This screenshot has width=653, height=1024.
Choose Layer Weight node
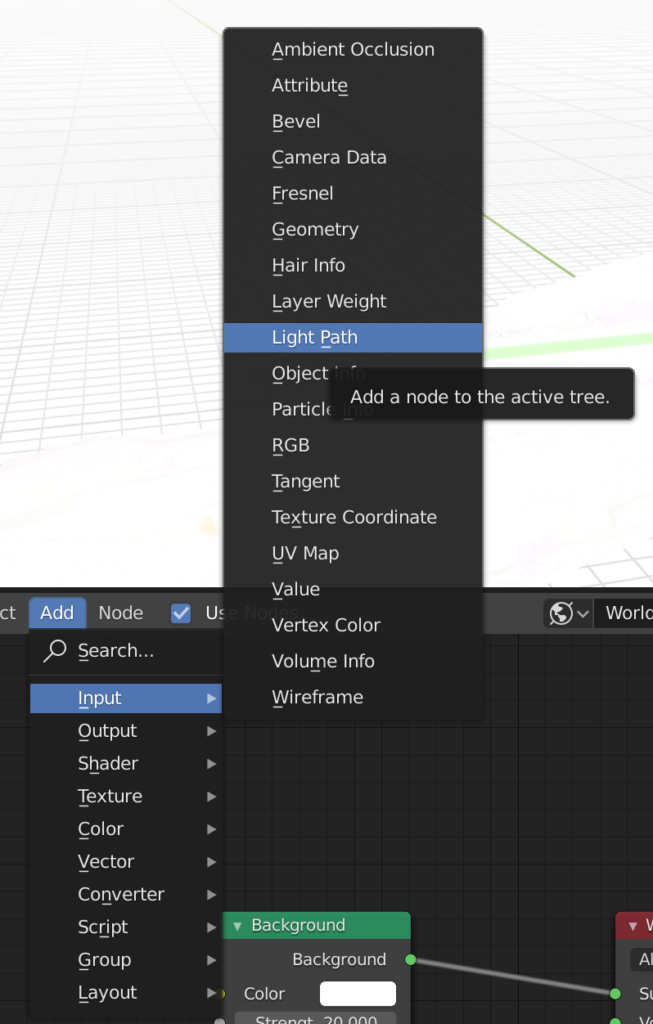pos(353,301)
